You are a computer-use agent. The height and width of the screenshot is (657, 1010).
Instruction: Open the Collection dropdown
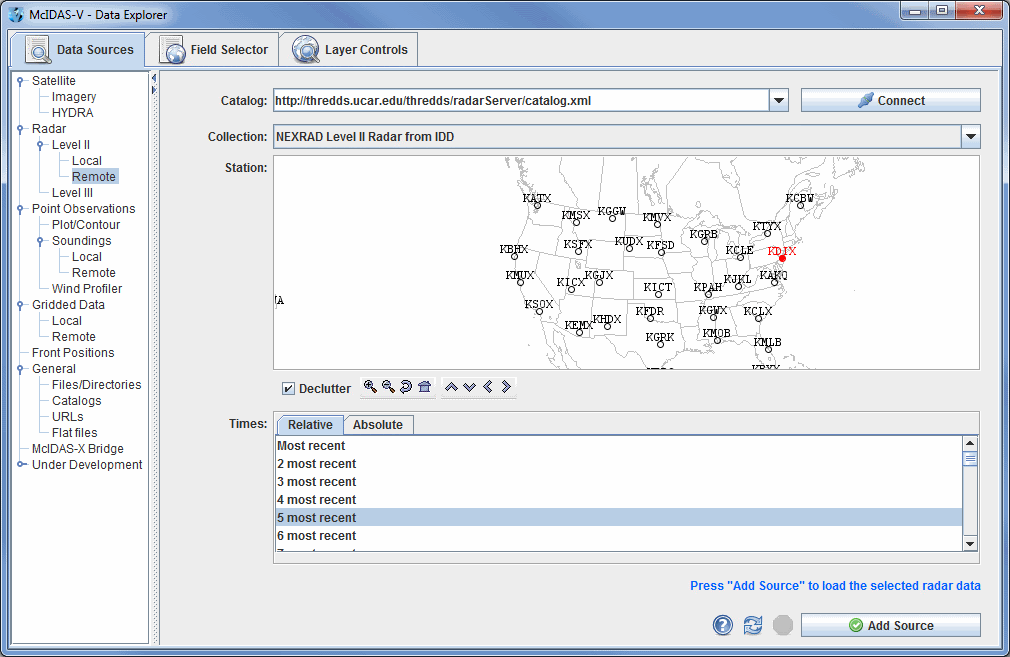(x=971, y=137)
